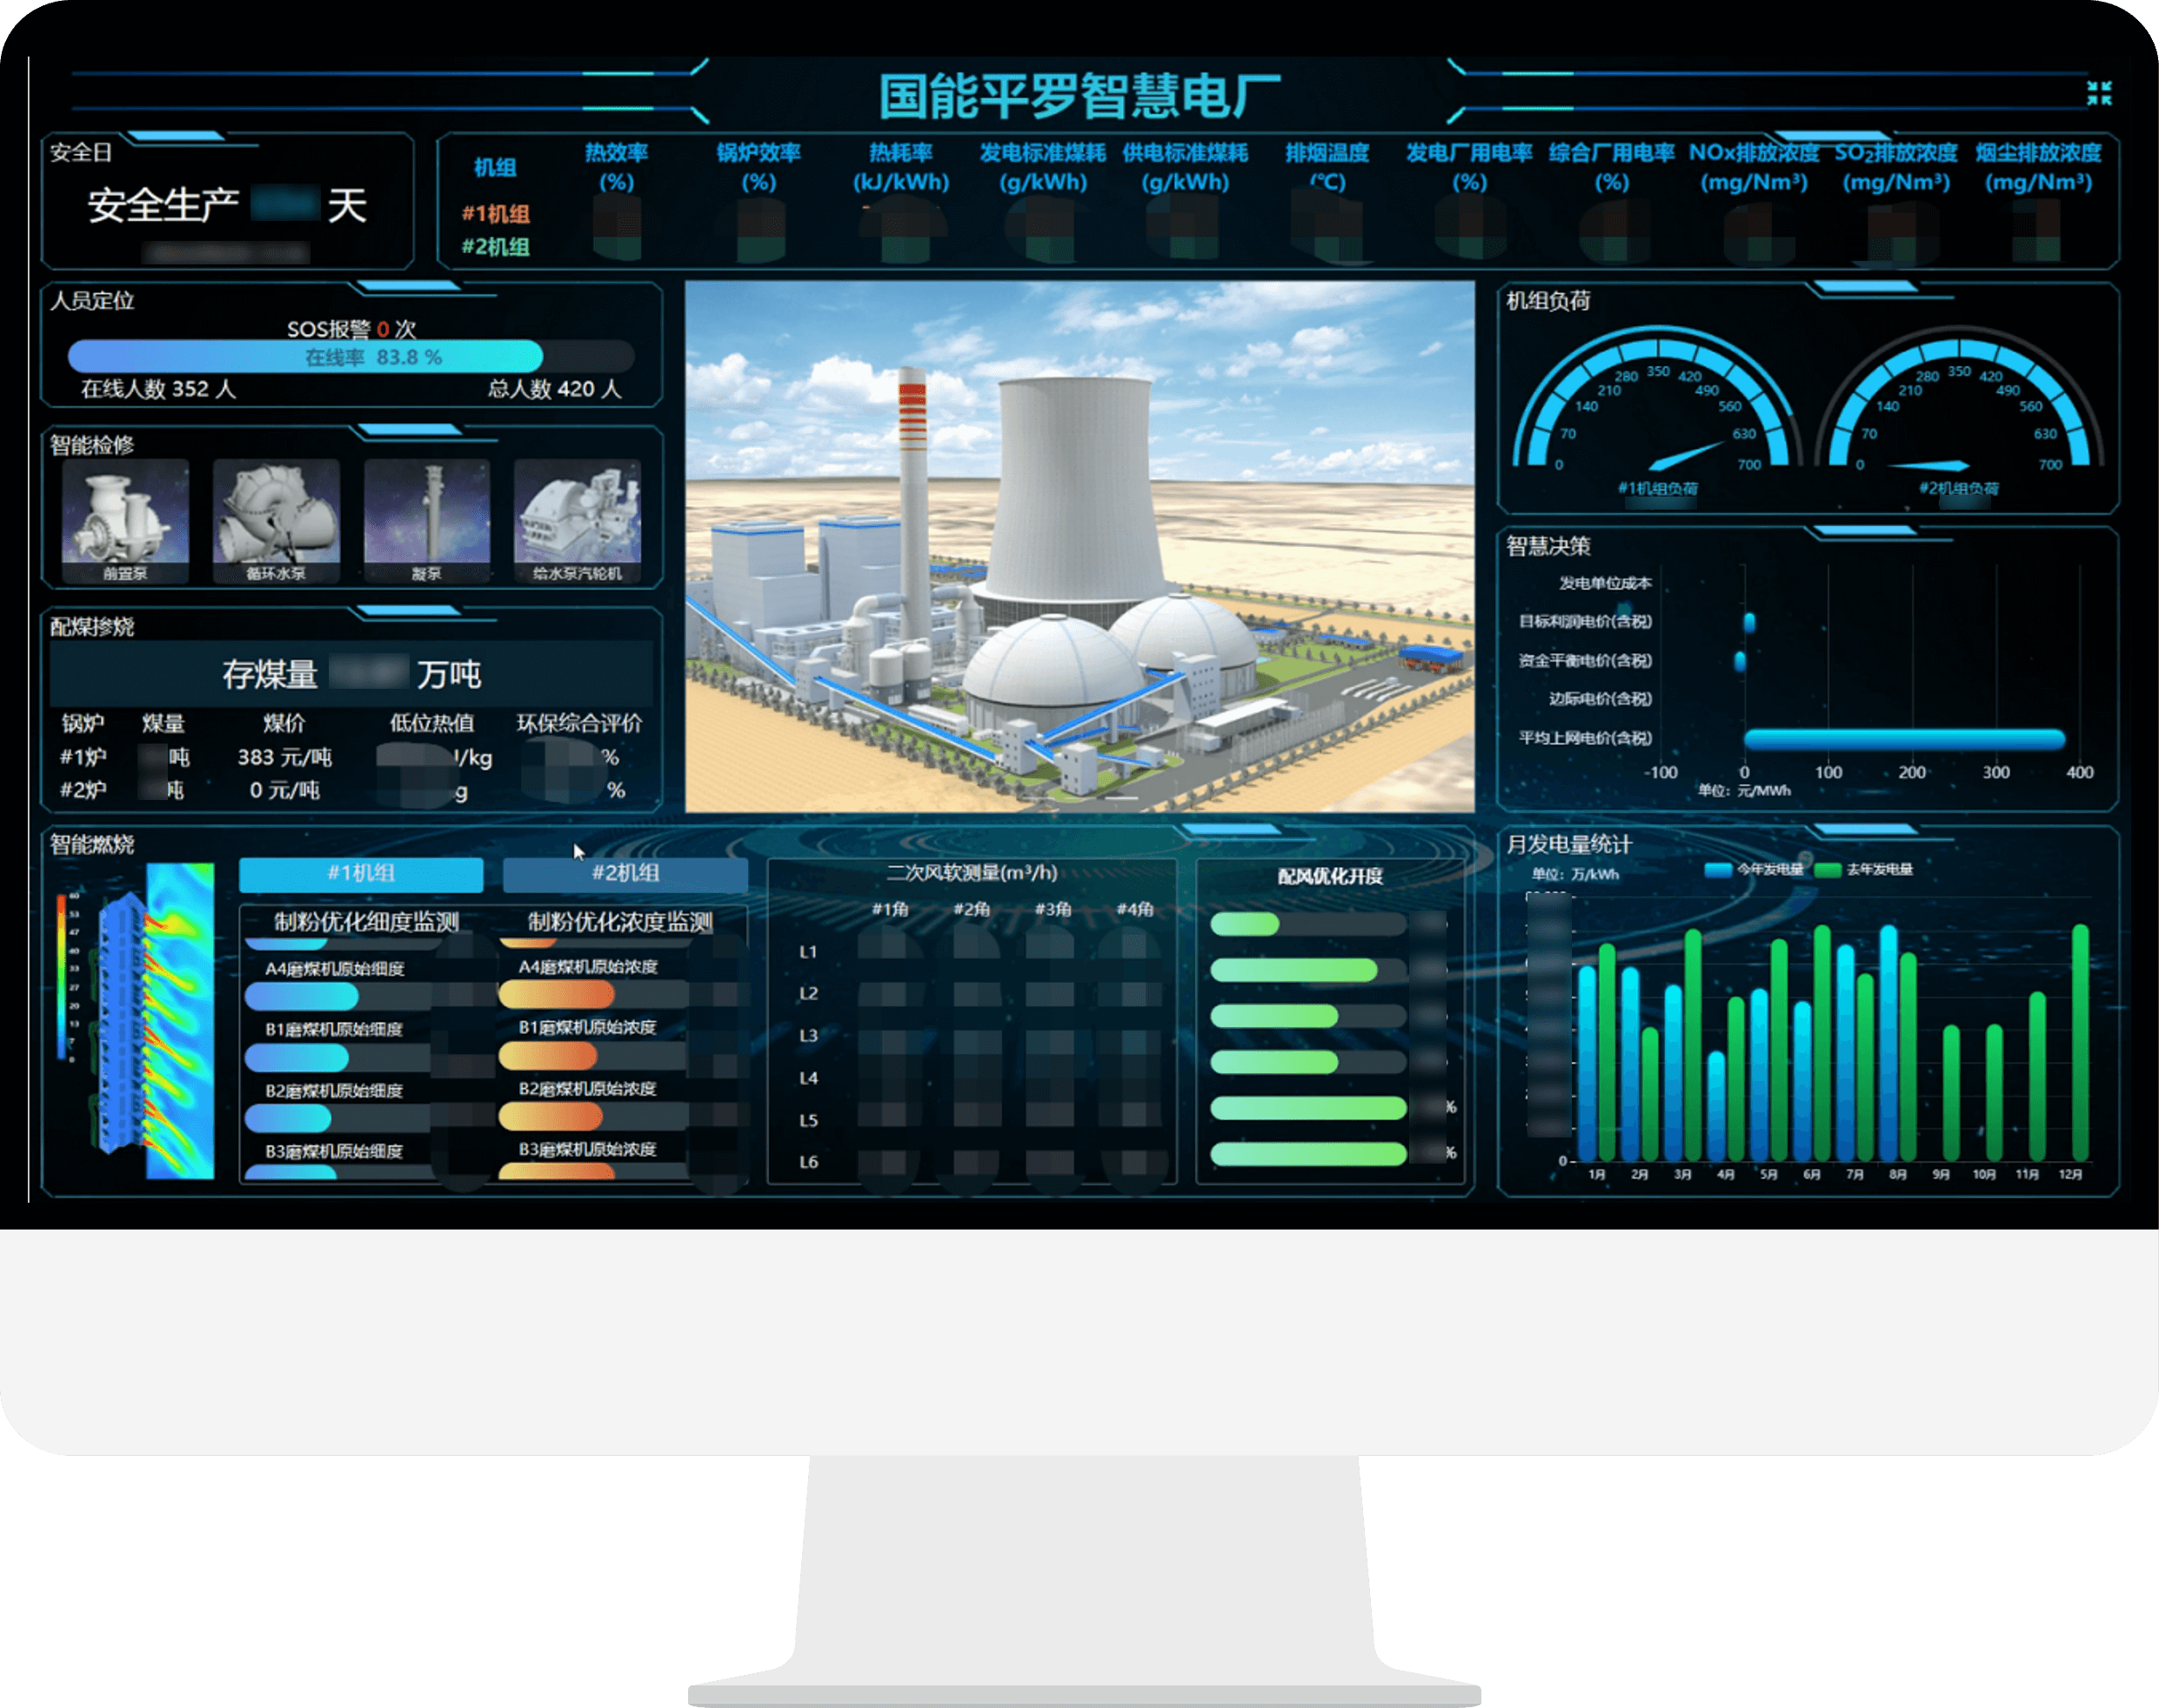Switch to the #1机组 tab
Screen dimensions: 2159x1708
click(361, 873)
